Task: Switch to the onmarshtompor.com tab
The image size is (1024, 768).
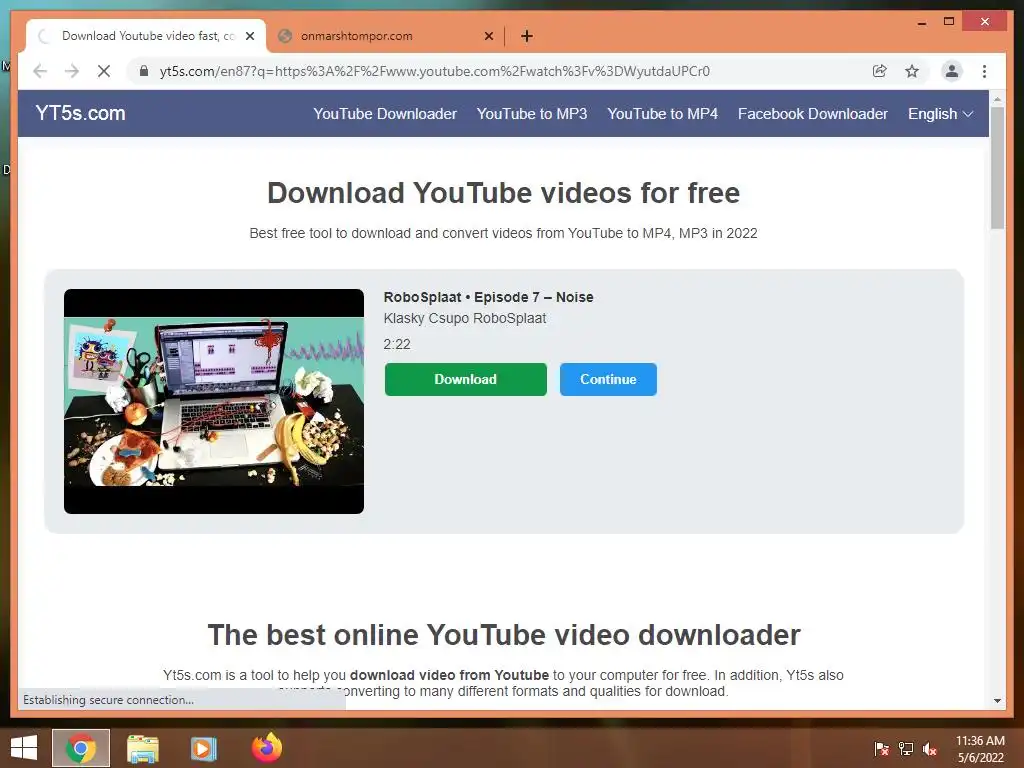Action: click(x=385, y=36)
